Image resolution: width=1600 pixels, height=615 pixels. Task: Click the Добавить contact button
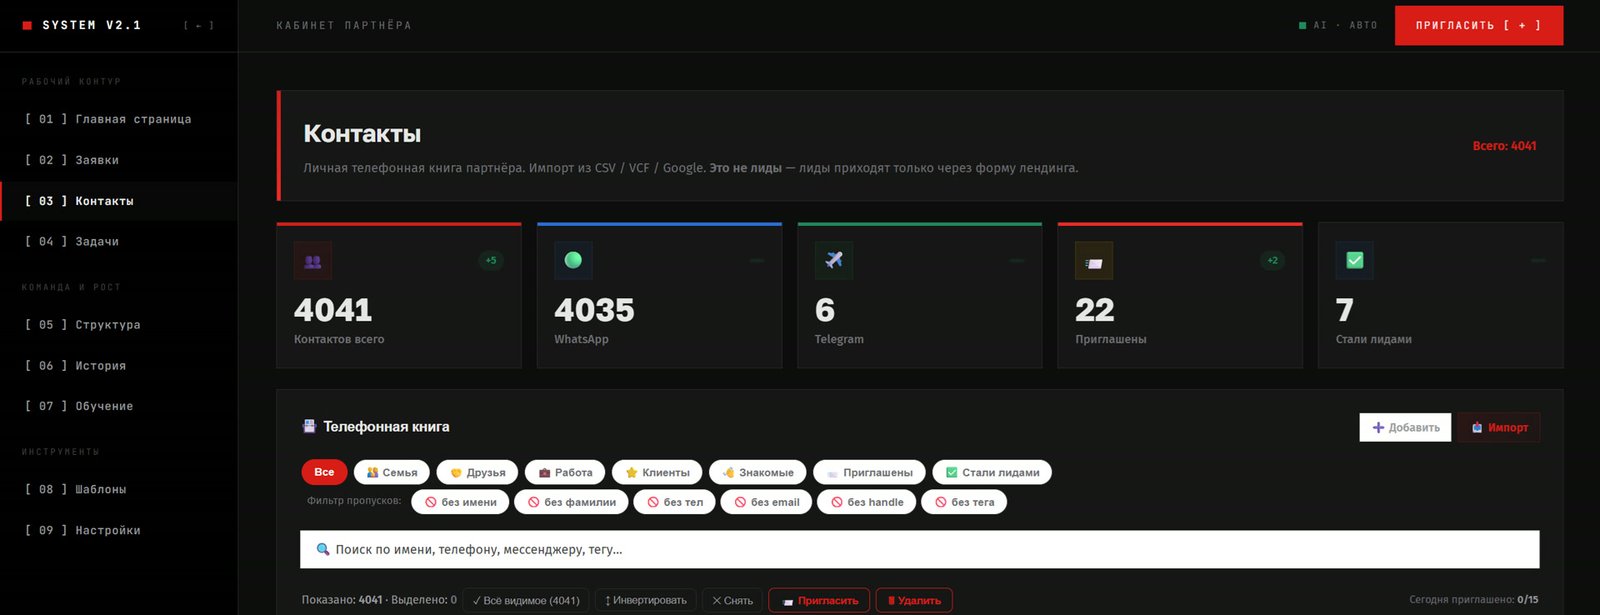(1405, 427)
